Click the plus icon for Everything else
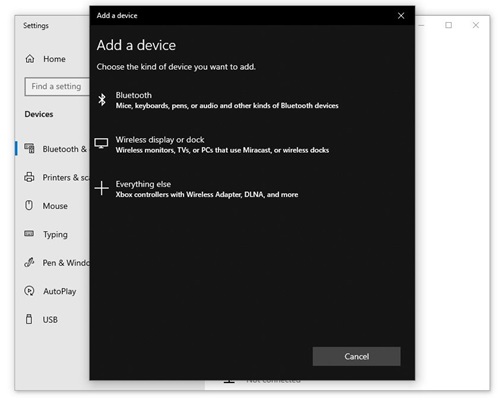Viewport: 500px width, 403px height. [101, 188]
